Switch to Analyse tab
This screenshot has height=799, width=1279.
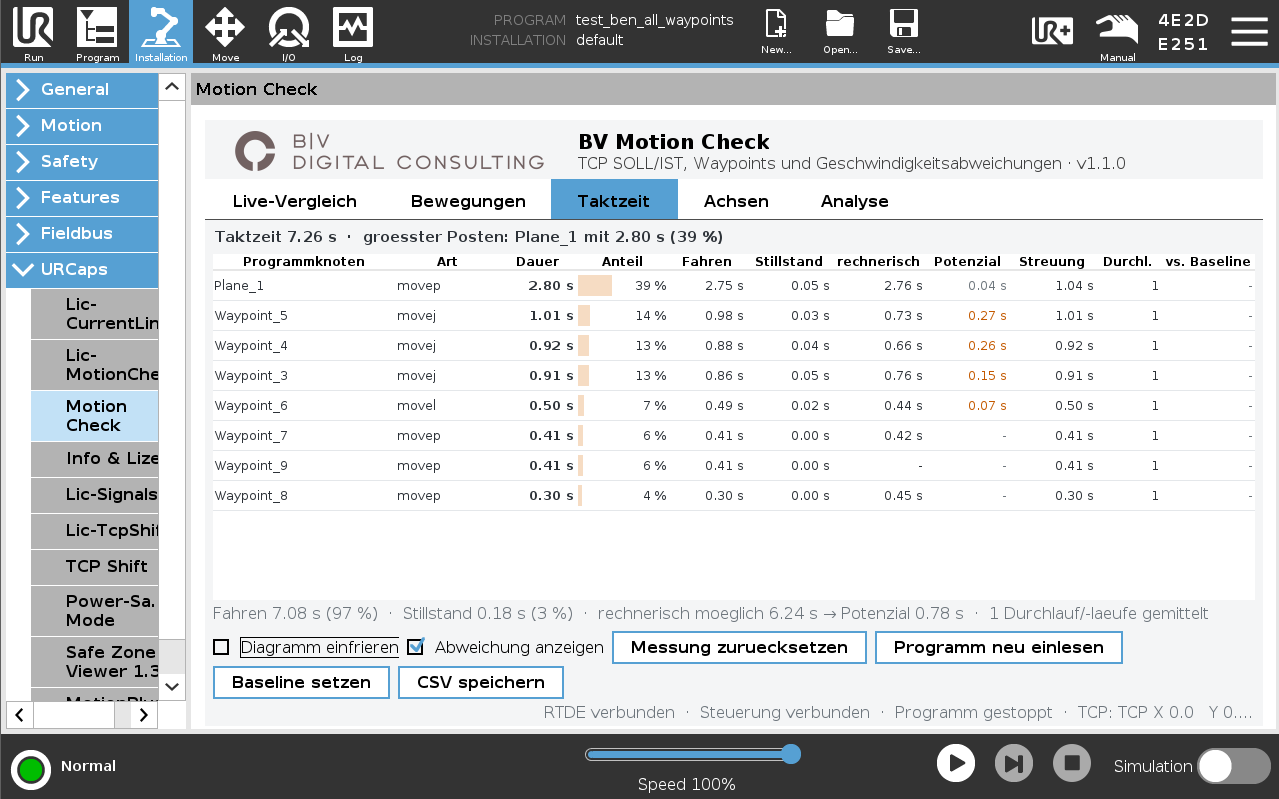855,201
